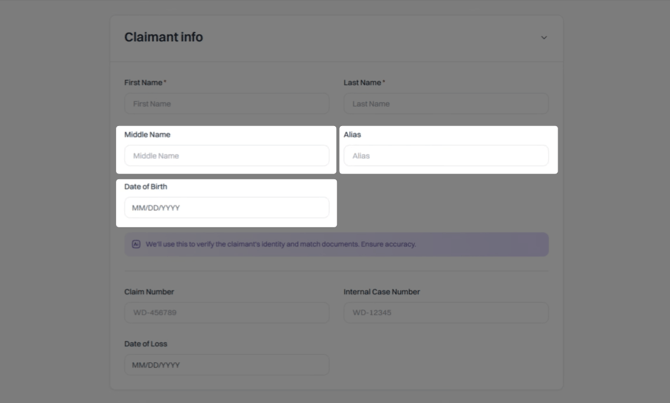Click the identity verification notice text
670x403 pixels.
pyautogui.click(x=280, y=244)
